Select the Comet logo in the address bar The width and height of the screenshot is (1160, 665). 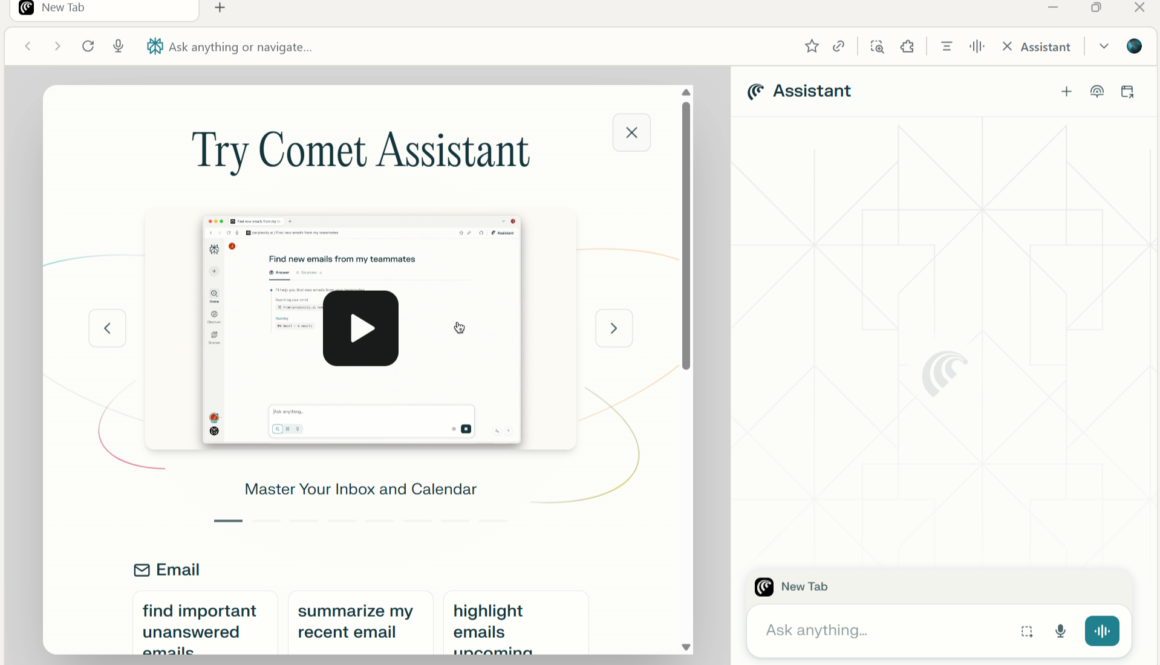click(x=154, y=46)
